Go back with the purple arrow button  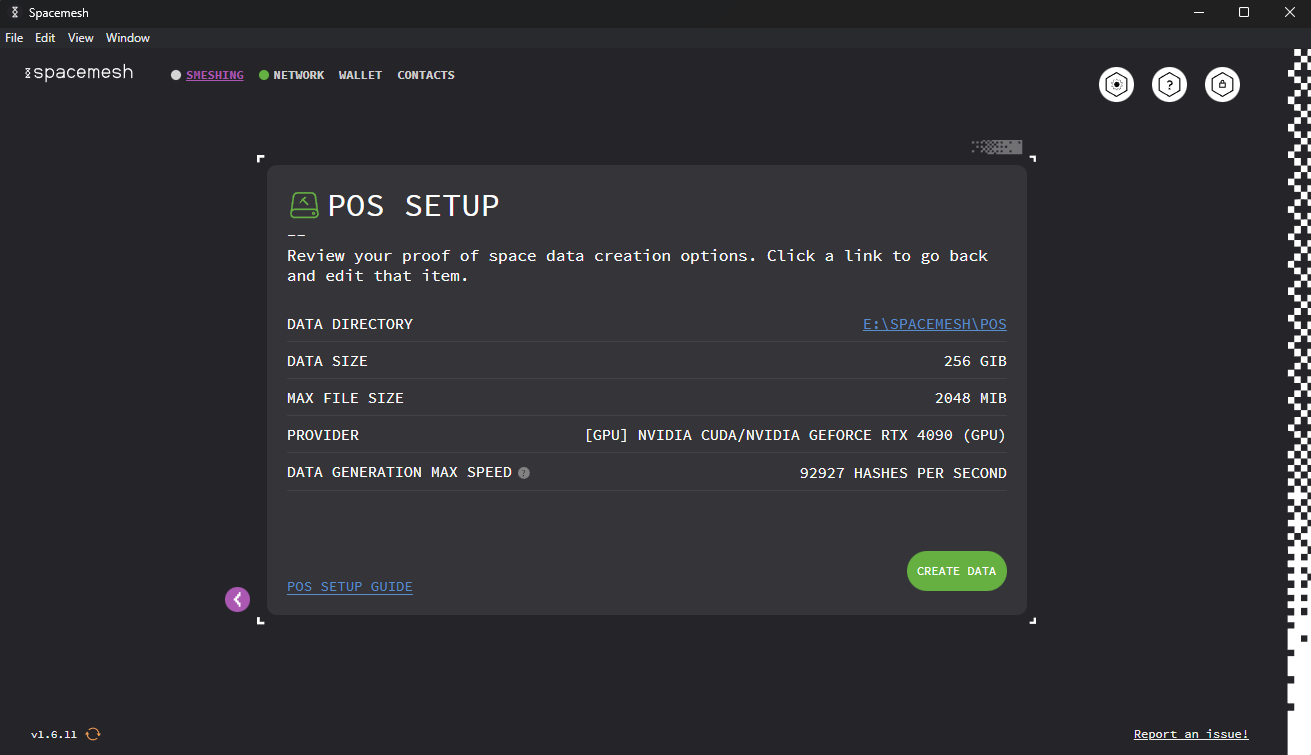coord(237,599)
